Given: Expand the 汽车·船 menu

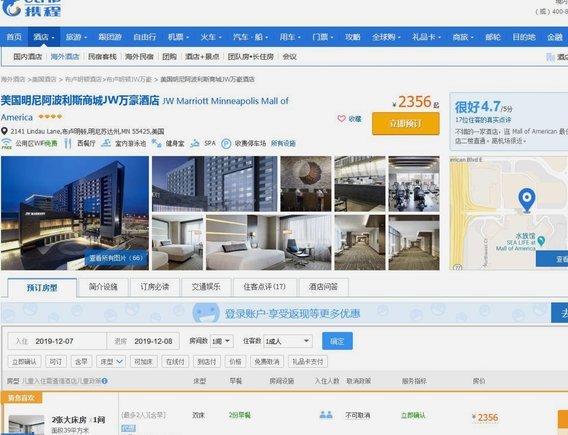Looking at the screenshot, I should pyautogui.click(x=250, y=37).
